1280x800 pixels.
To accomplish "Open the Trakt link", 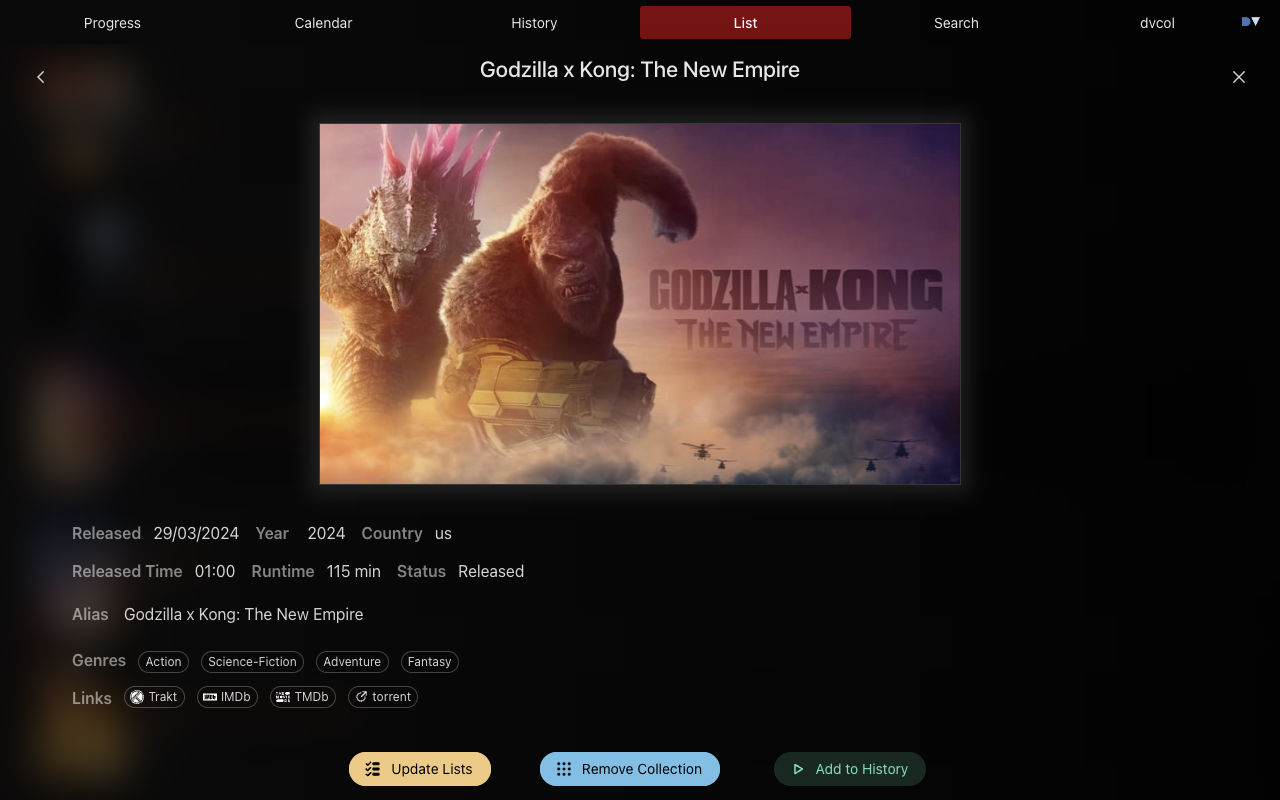I will (x=154, y=697).
